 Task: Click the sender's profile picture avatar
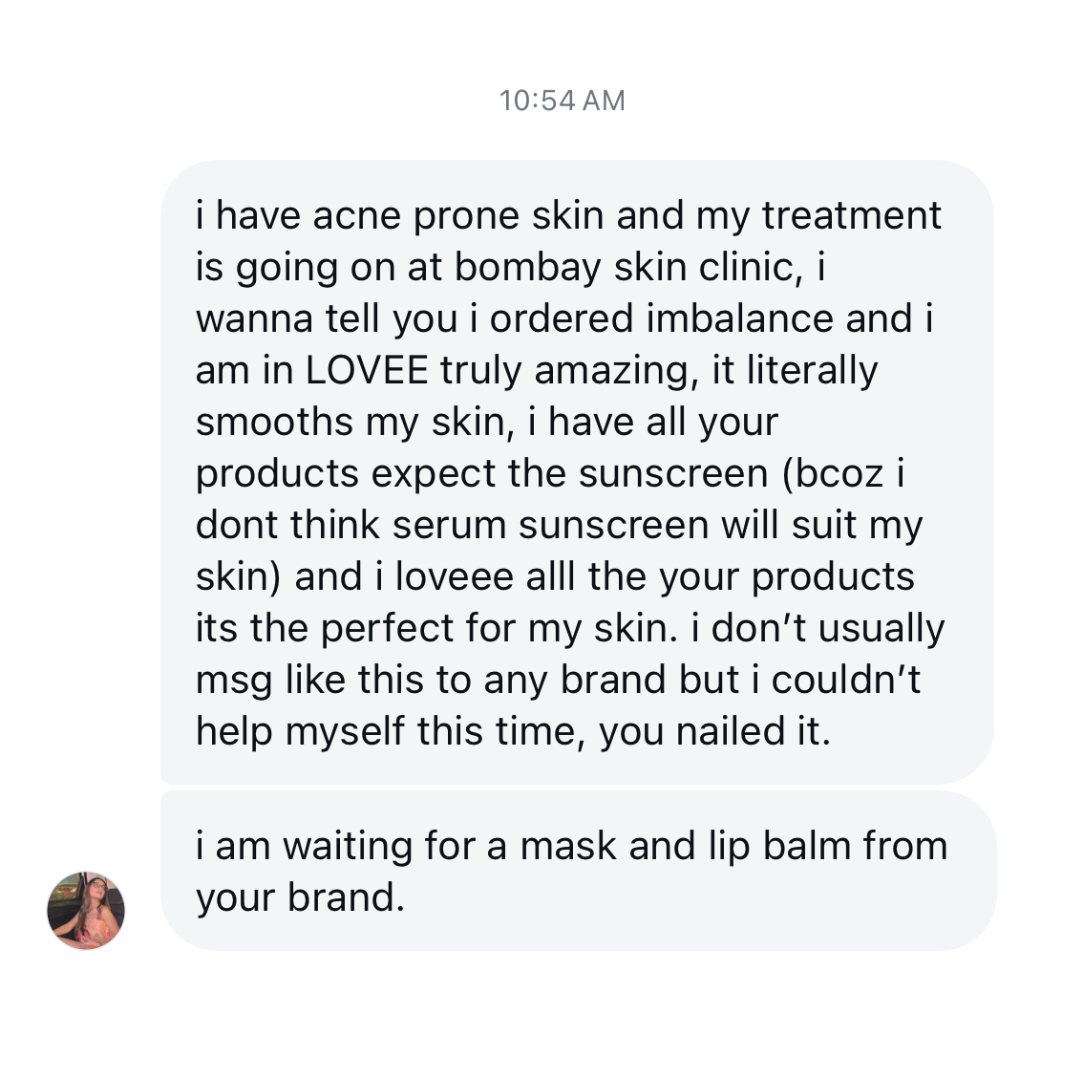click(86, 910)
